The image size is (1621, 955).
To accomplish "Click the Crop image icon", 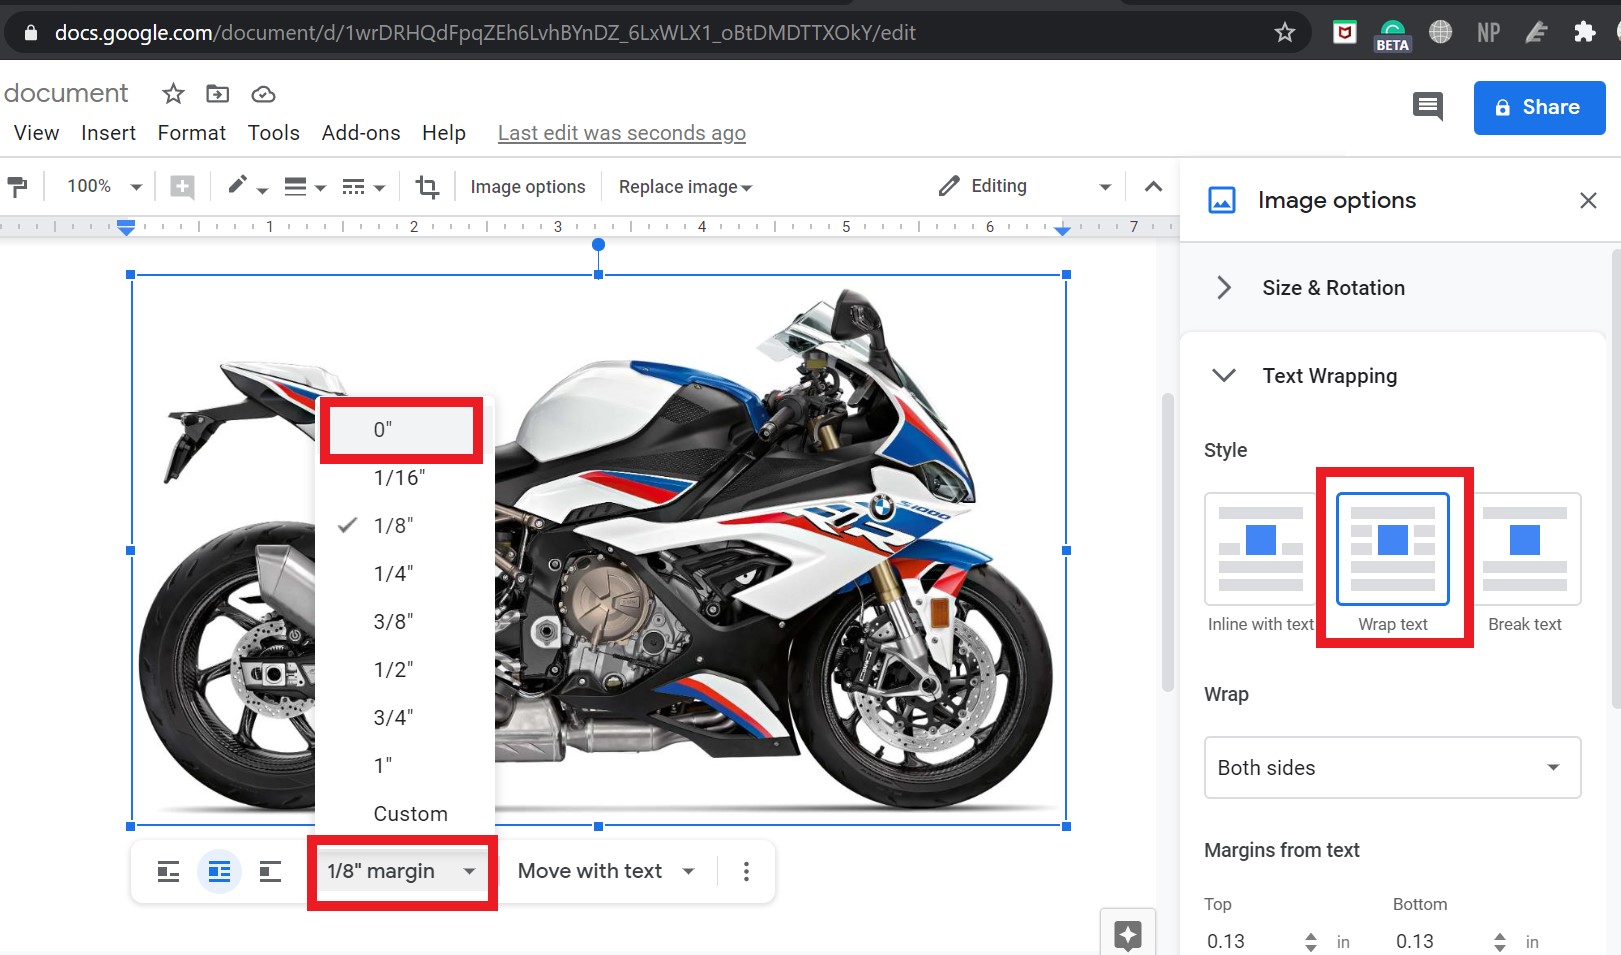I will (427, 186).
